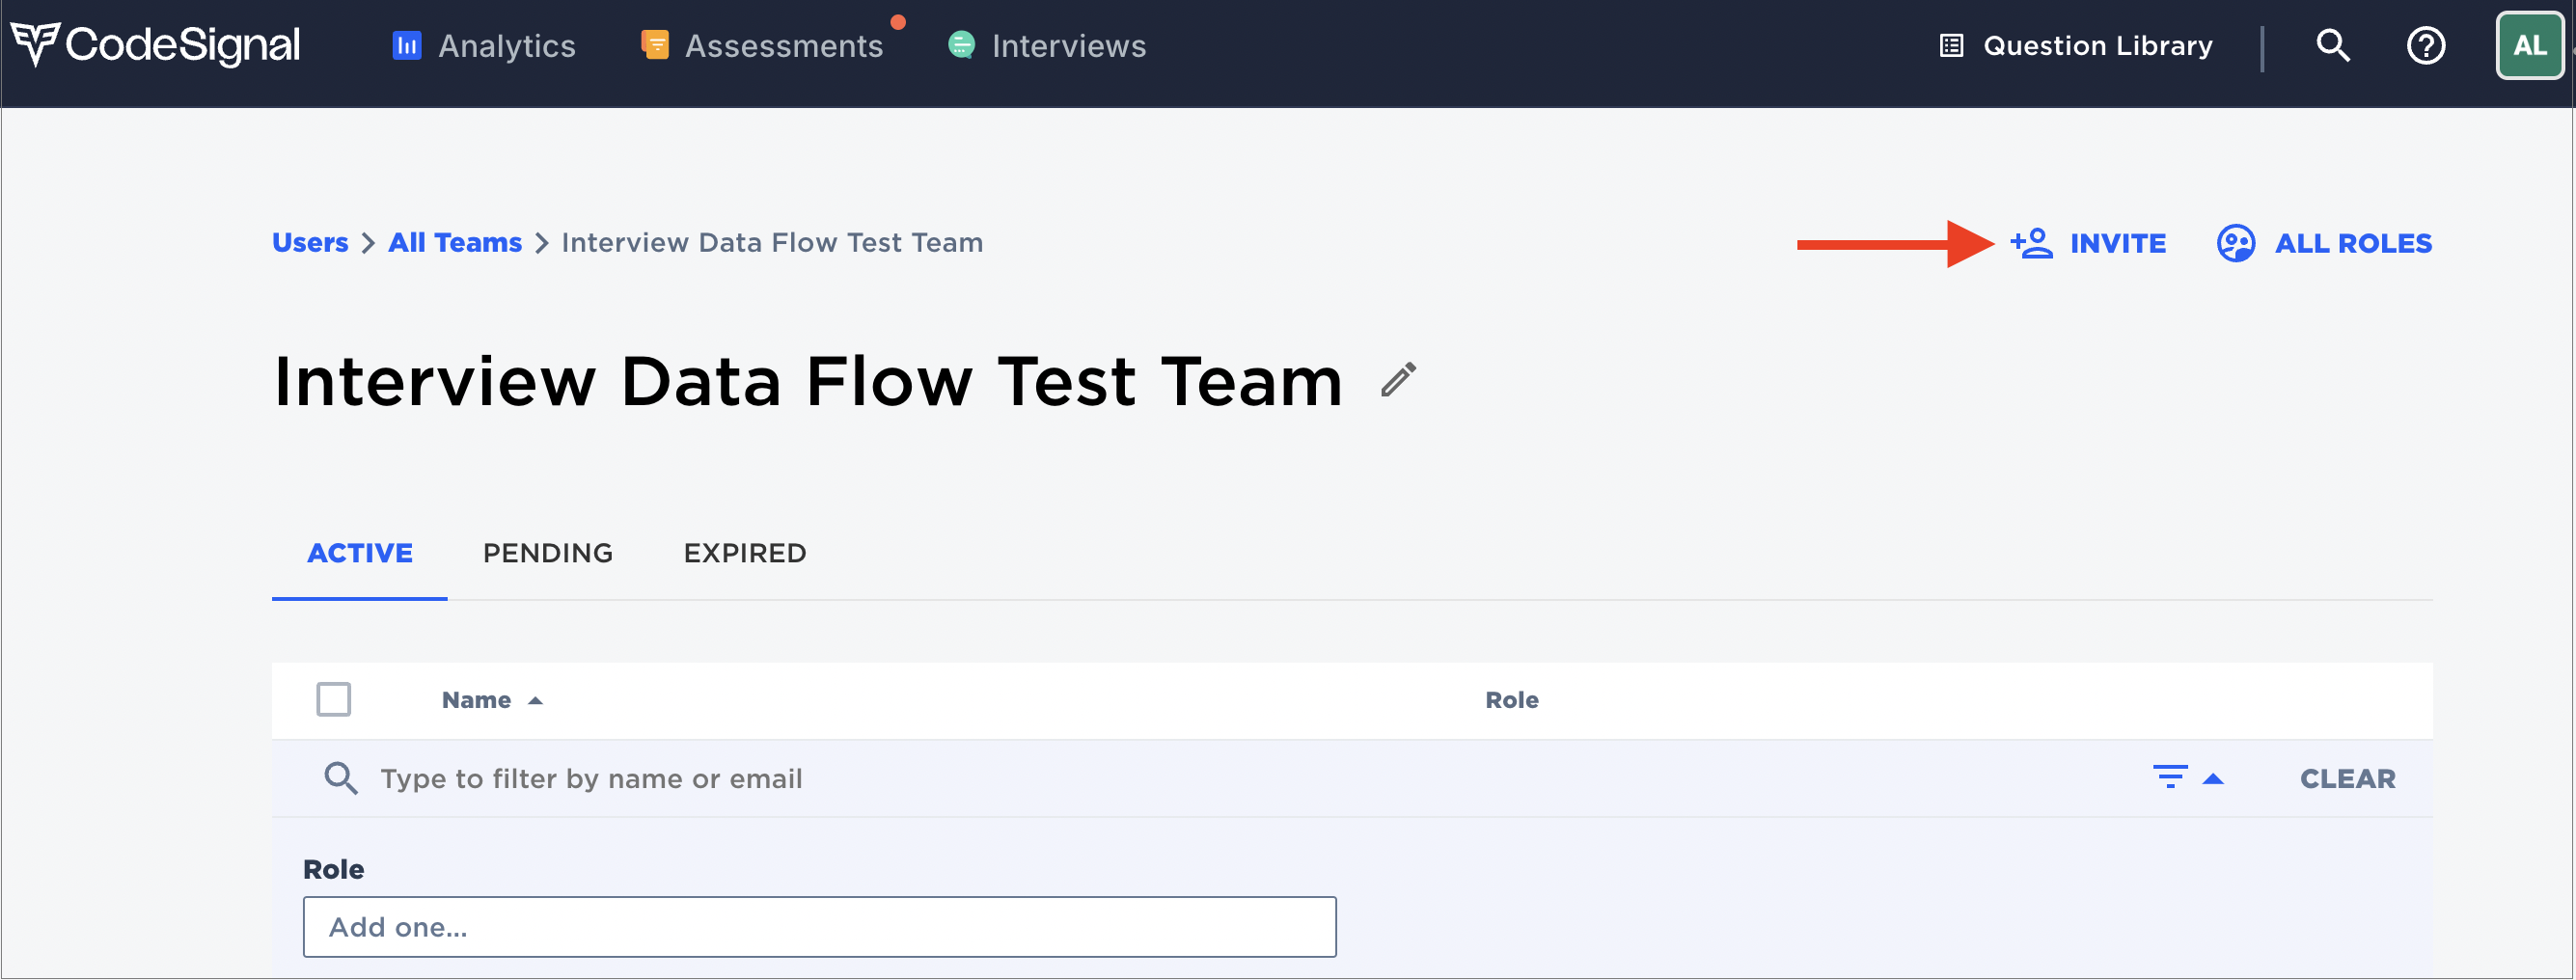Open the search magnifier in top bar
This screenshot has width=2576, height=980.
(x=2332, y=45)
